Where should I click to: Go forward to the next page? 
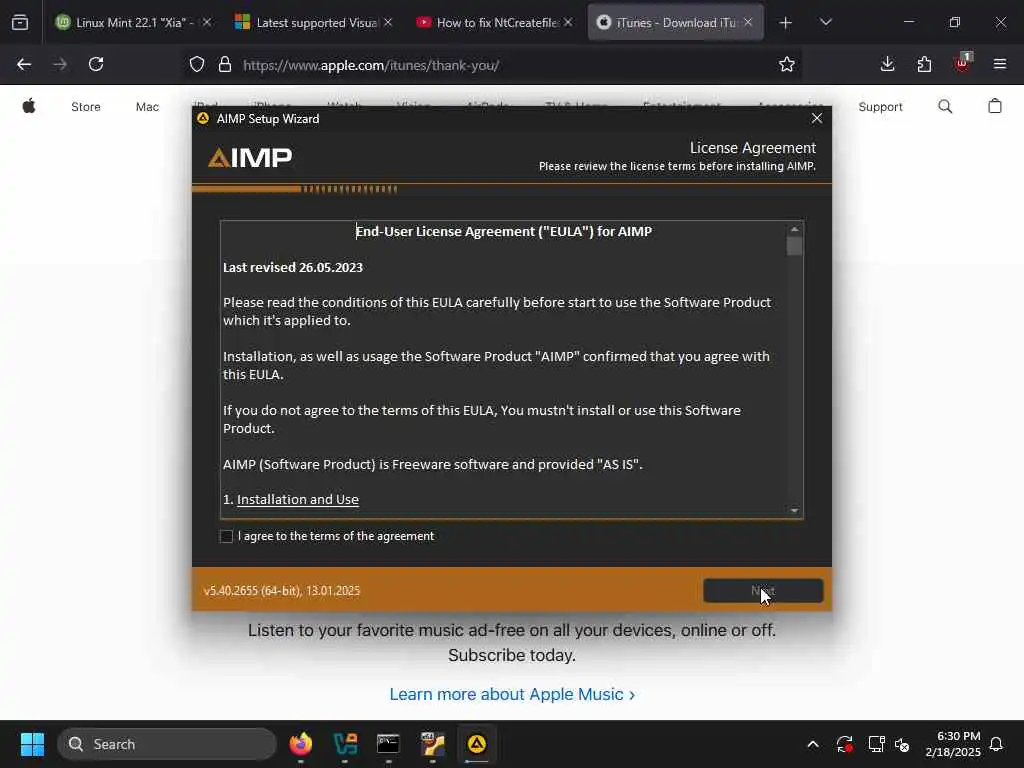point(60,64)
